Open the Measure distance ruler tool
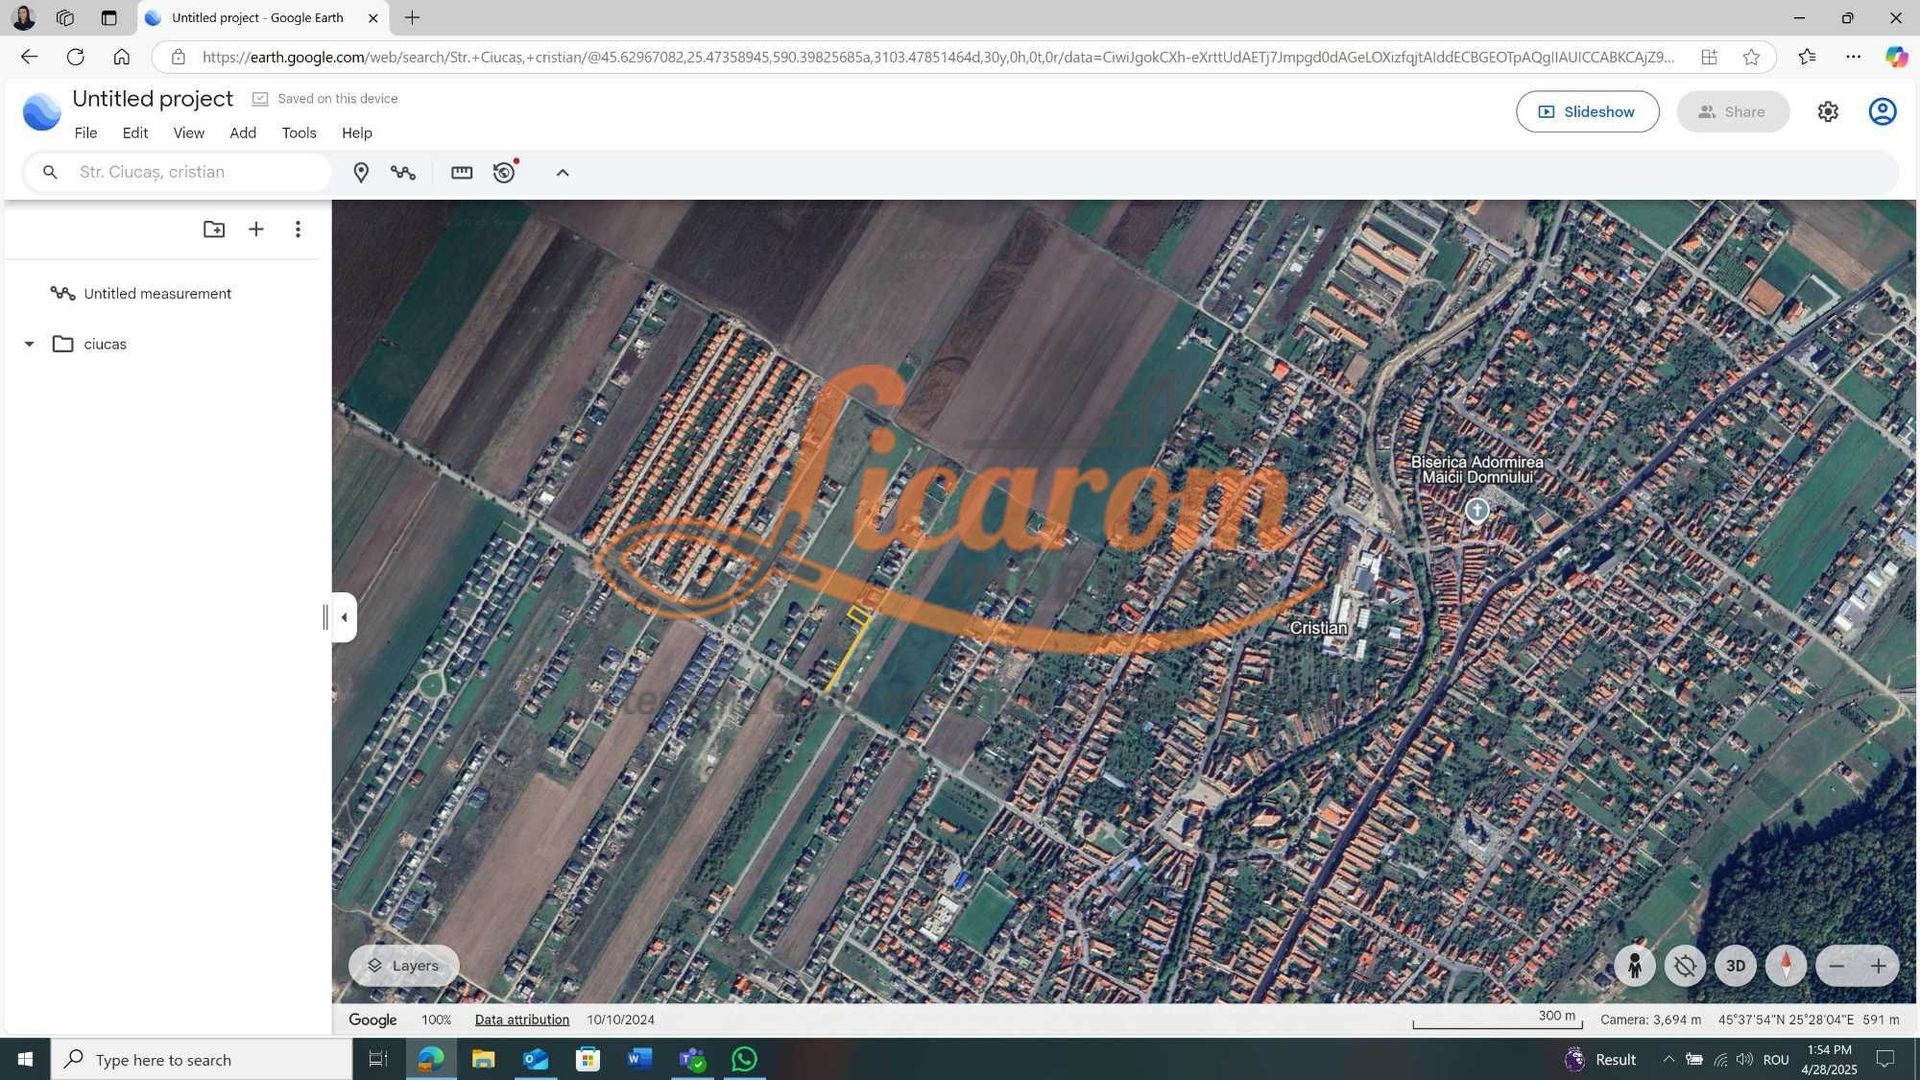Image resolution: width=1920 pixels, height=1080 pixels. click(x=461, y=173)
